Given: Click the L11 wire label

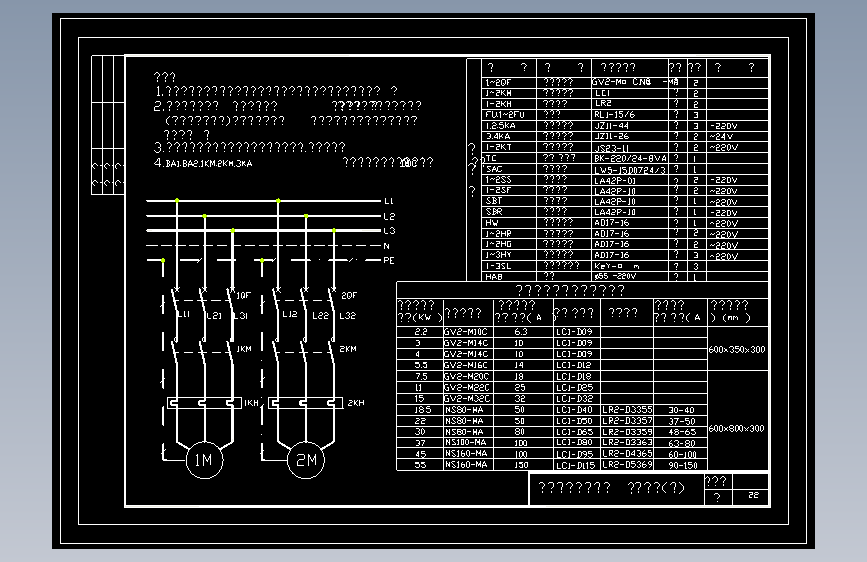Looking at the screenshot, I should click(x=184, y=314).
